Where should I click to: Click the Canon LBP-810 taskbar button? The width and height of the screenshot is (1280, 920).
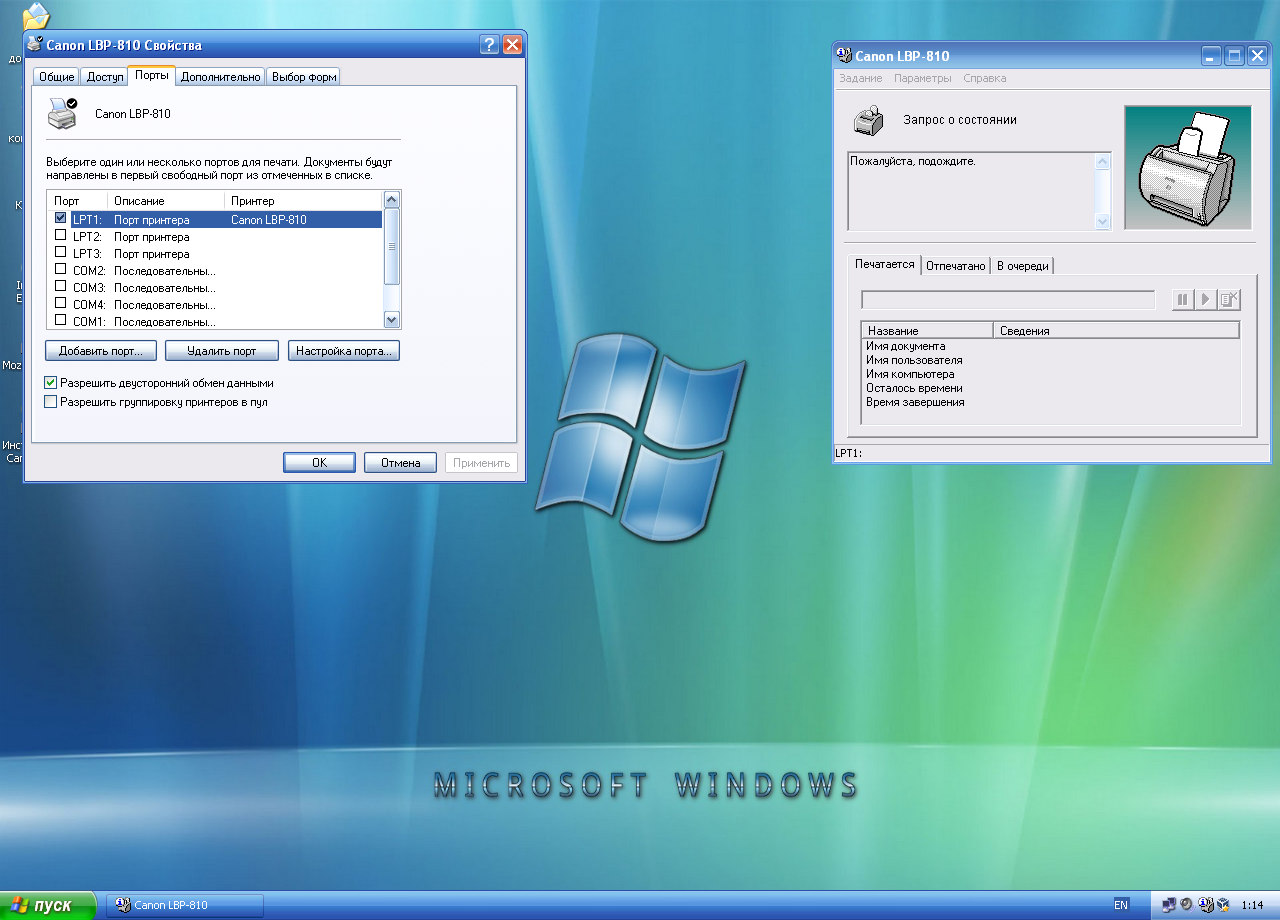(x=185, y=905)
